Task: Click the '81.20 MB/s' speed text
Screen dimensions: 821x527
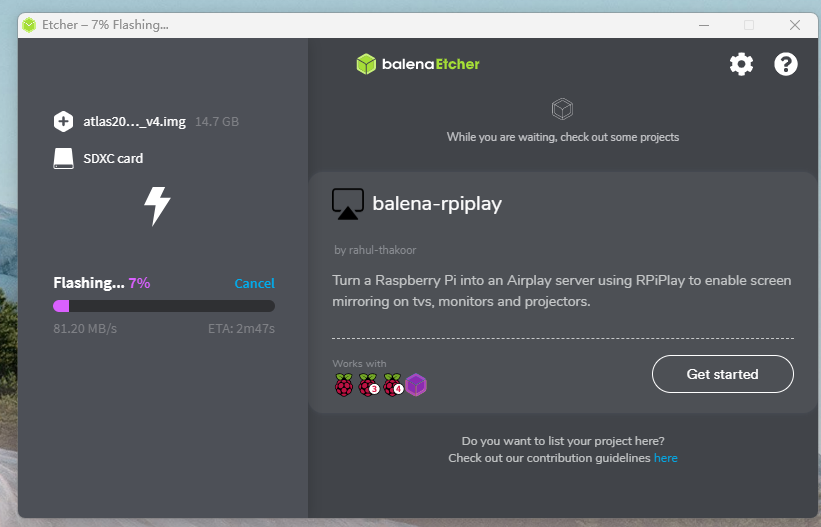Action: point(85,328)
